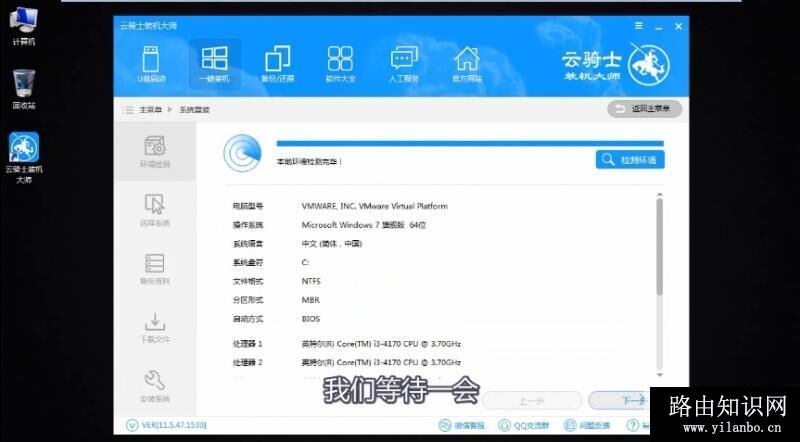Image resolution: width=800 pixels, height=442 pixels.
Task: Open the QQ交流群 link
Action: pos(524,425)
